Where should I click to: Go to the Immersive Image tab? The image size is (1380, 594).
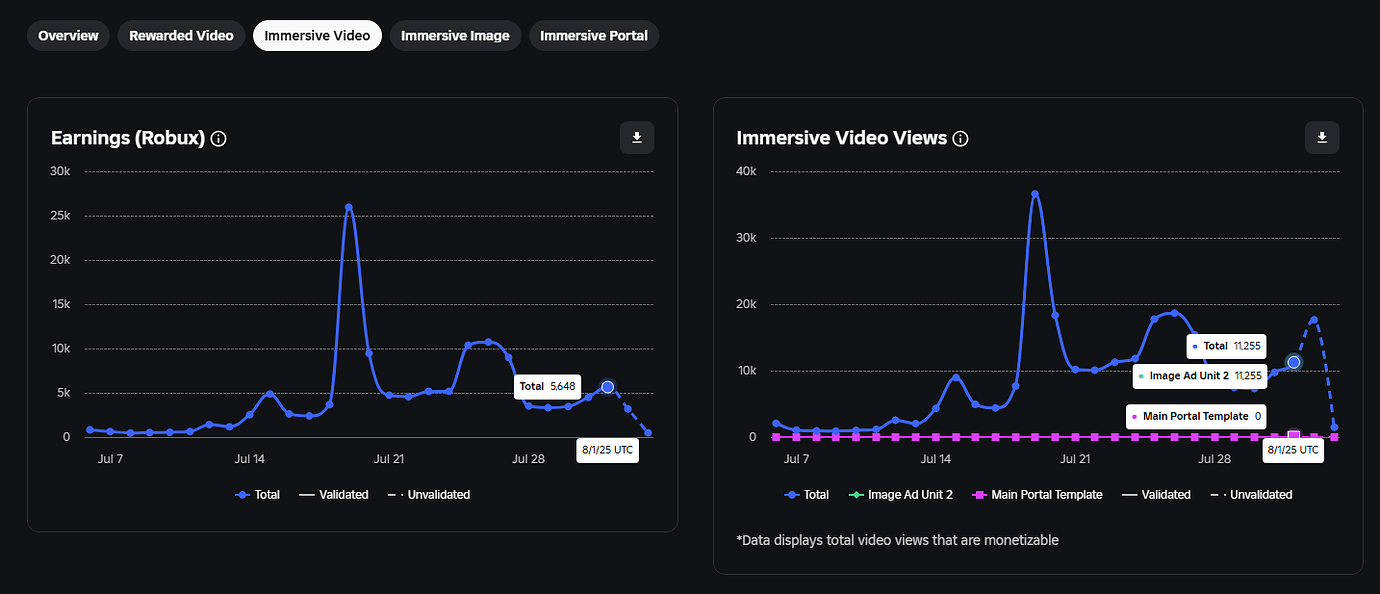point(455,36)
